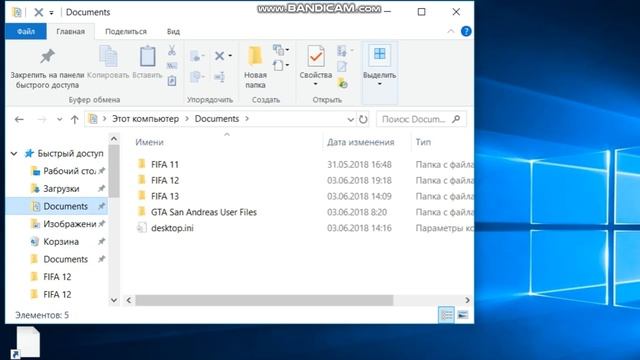Select the Главная ribbon tab
640x360 pixels.
[71, 31]
